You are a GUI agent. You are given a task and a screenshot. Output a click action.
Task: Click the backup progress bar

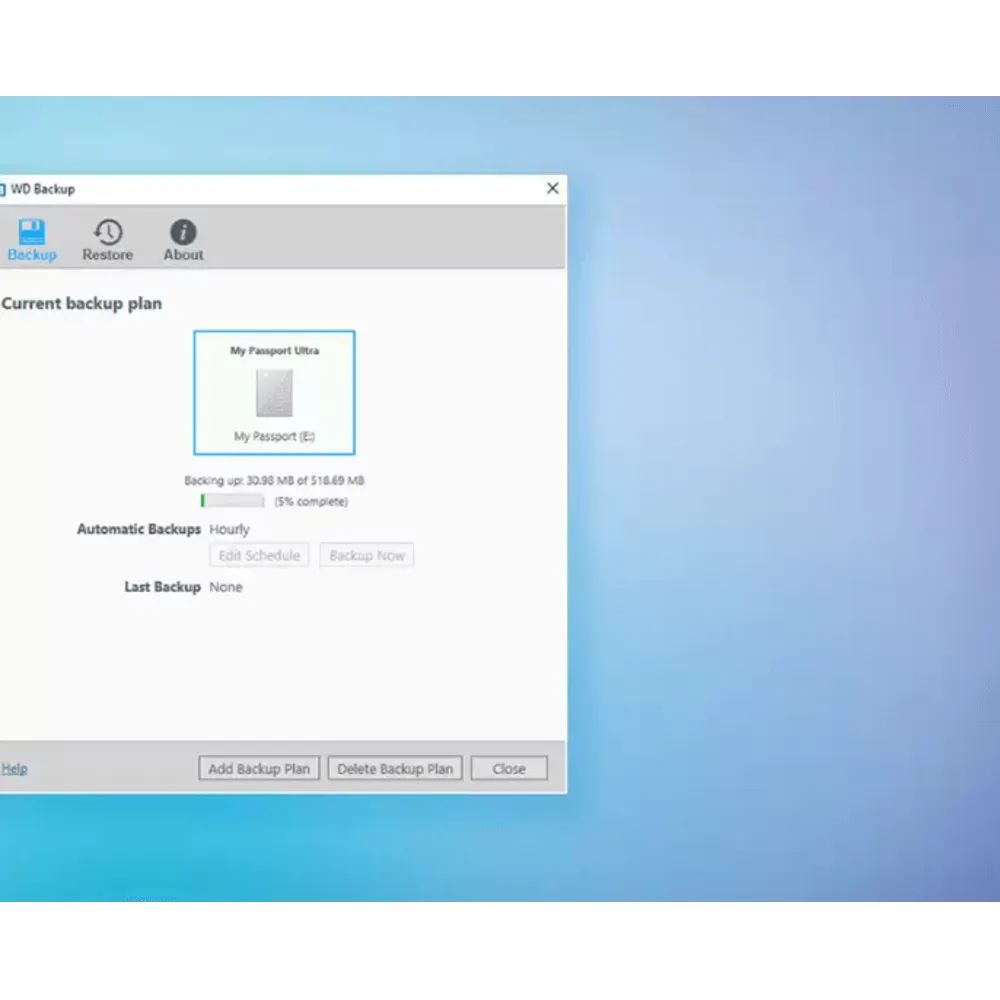[x=232, y=501]
